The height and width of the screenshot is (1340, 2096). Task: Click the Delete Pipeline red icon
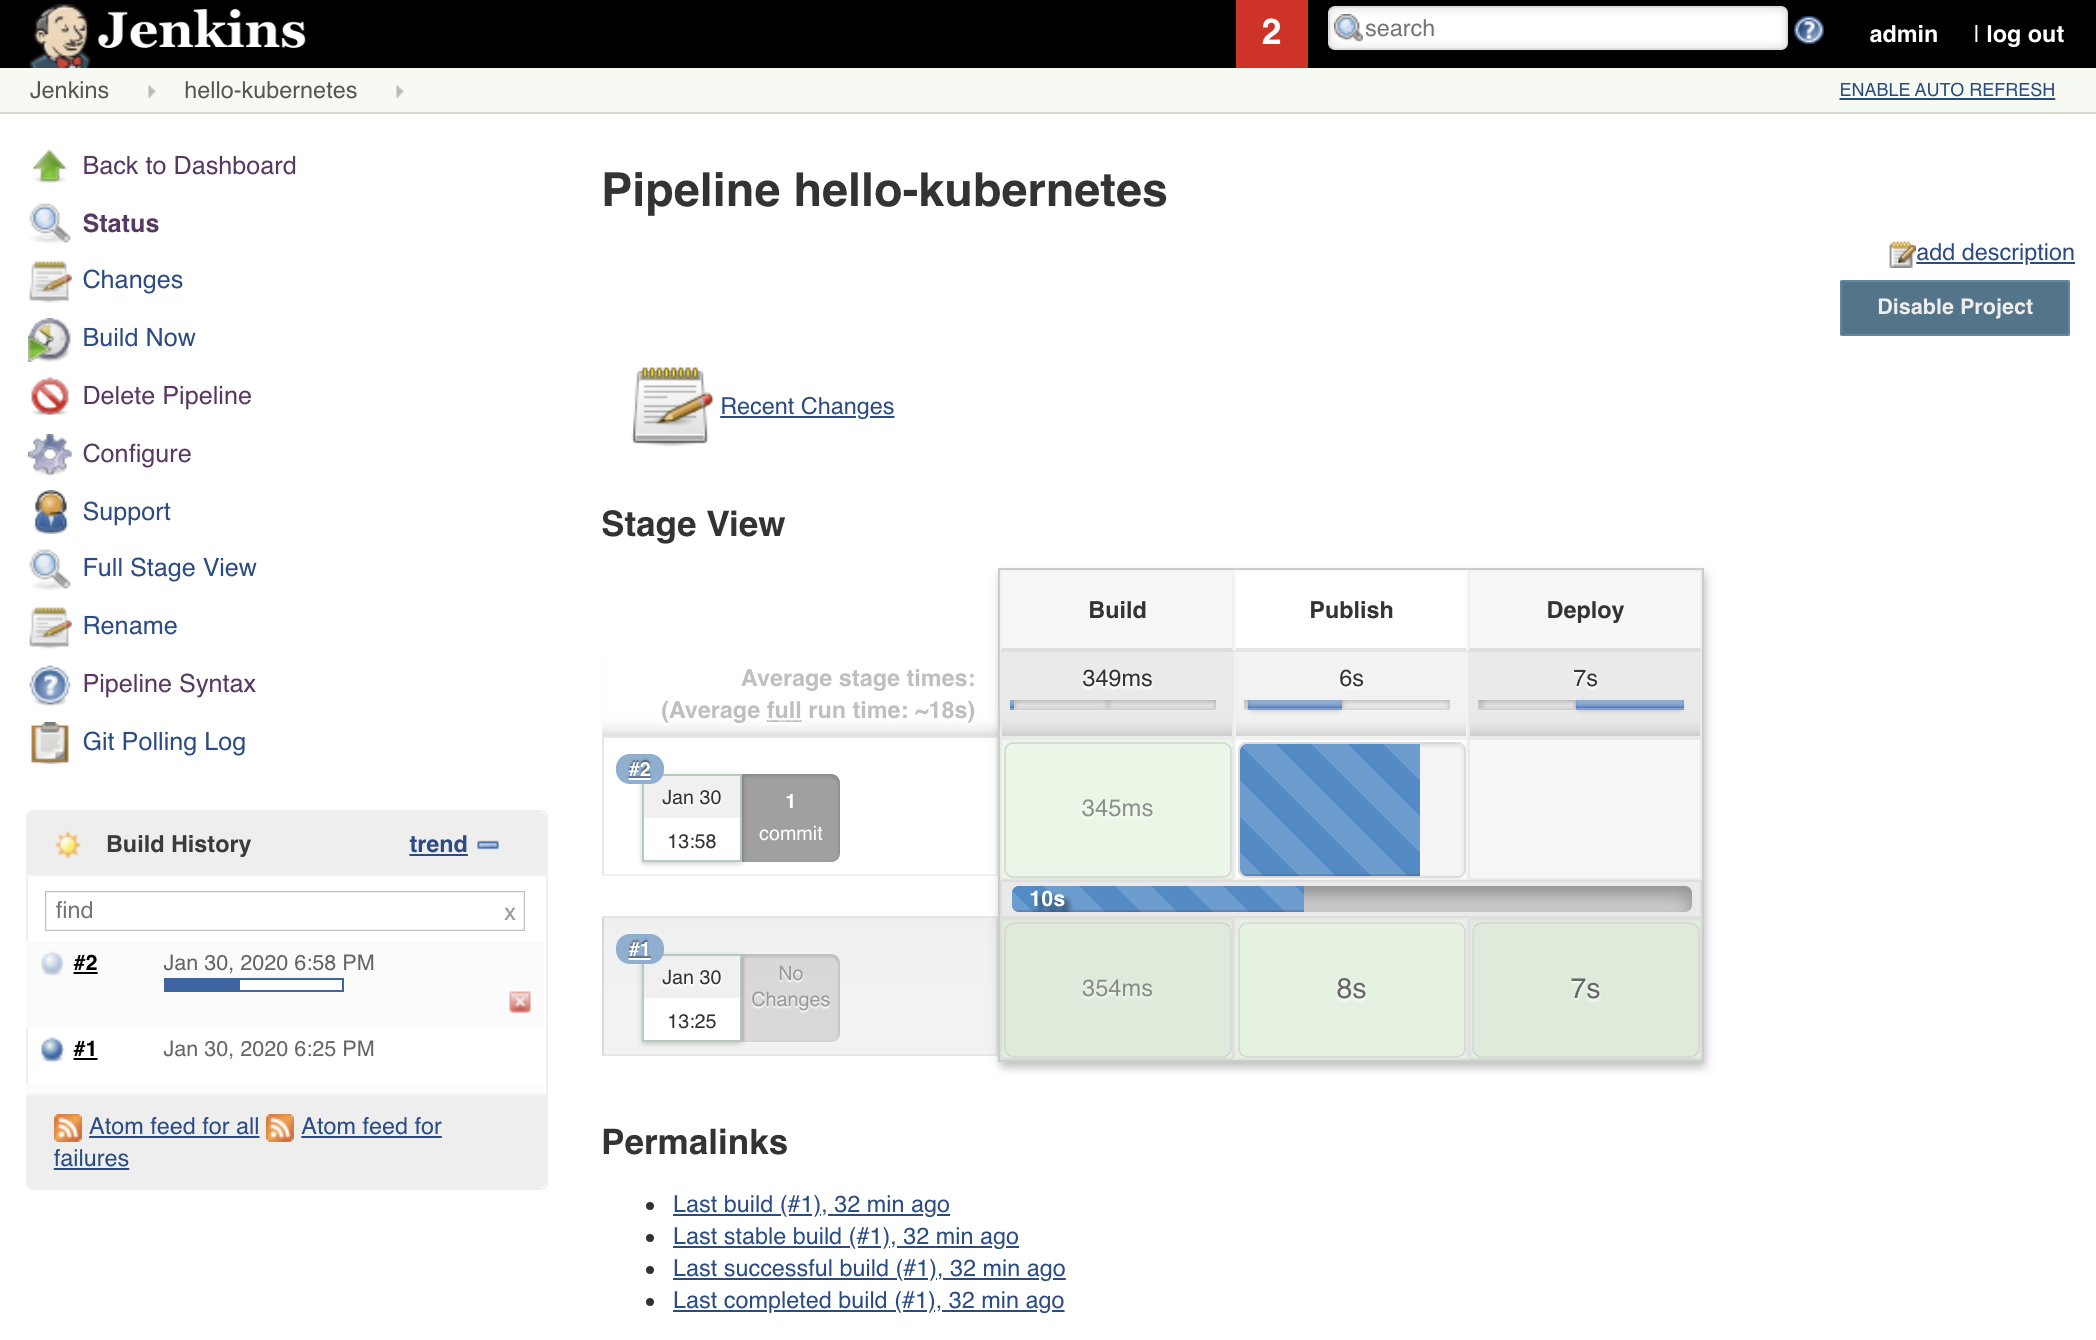tap(49, 396)
